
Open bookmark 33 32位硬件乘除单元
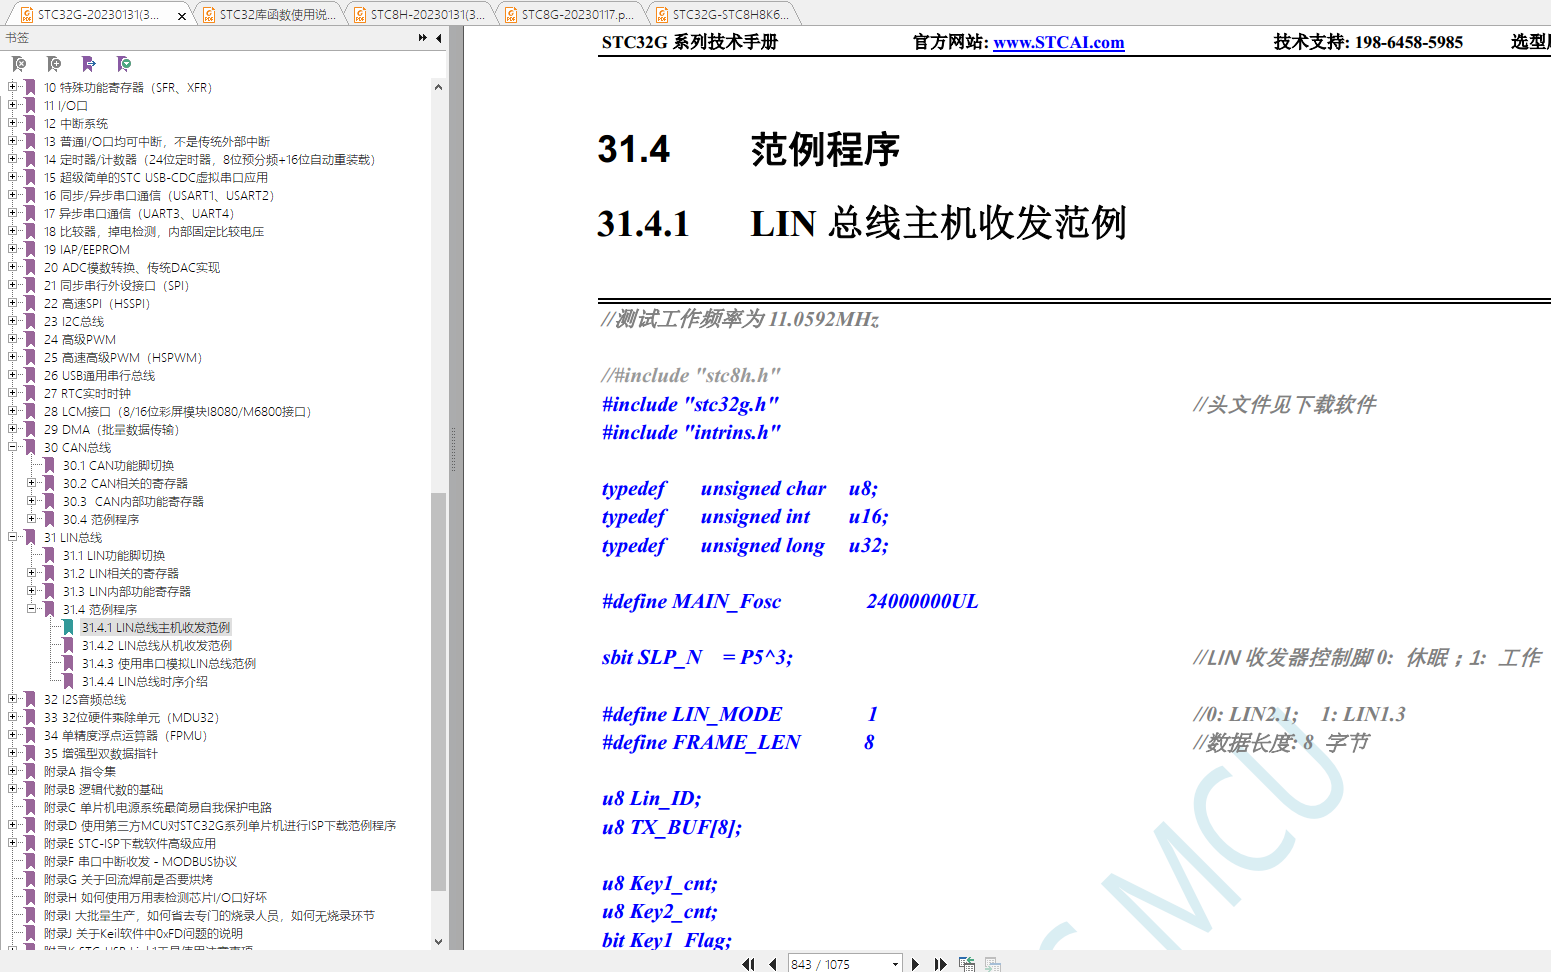(131, 717)
